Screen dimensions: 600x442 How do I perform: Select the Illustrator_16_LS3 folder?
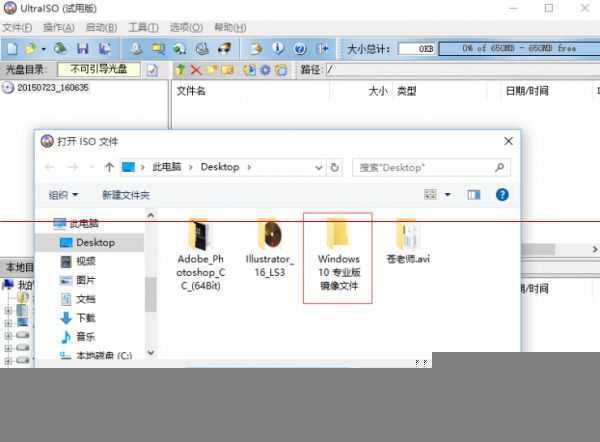[x=270, y=248]
